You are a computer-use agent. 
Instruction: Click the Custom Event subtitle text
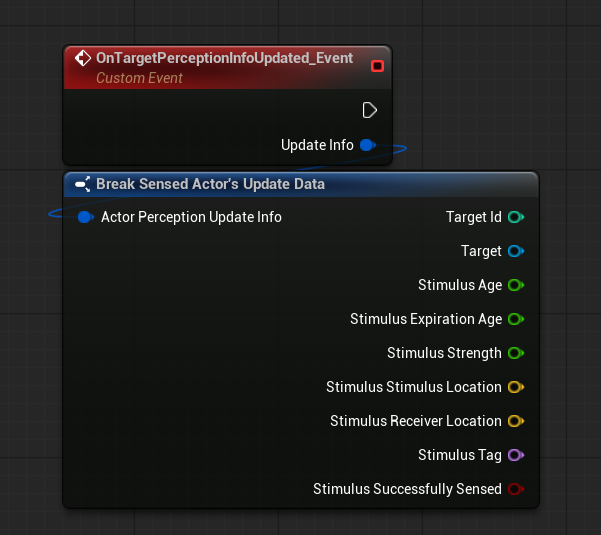point(140,78)
